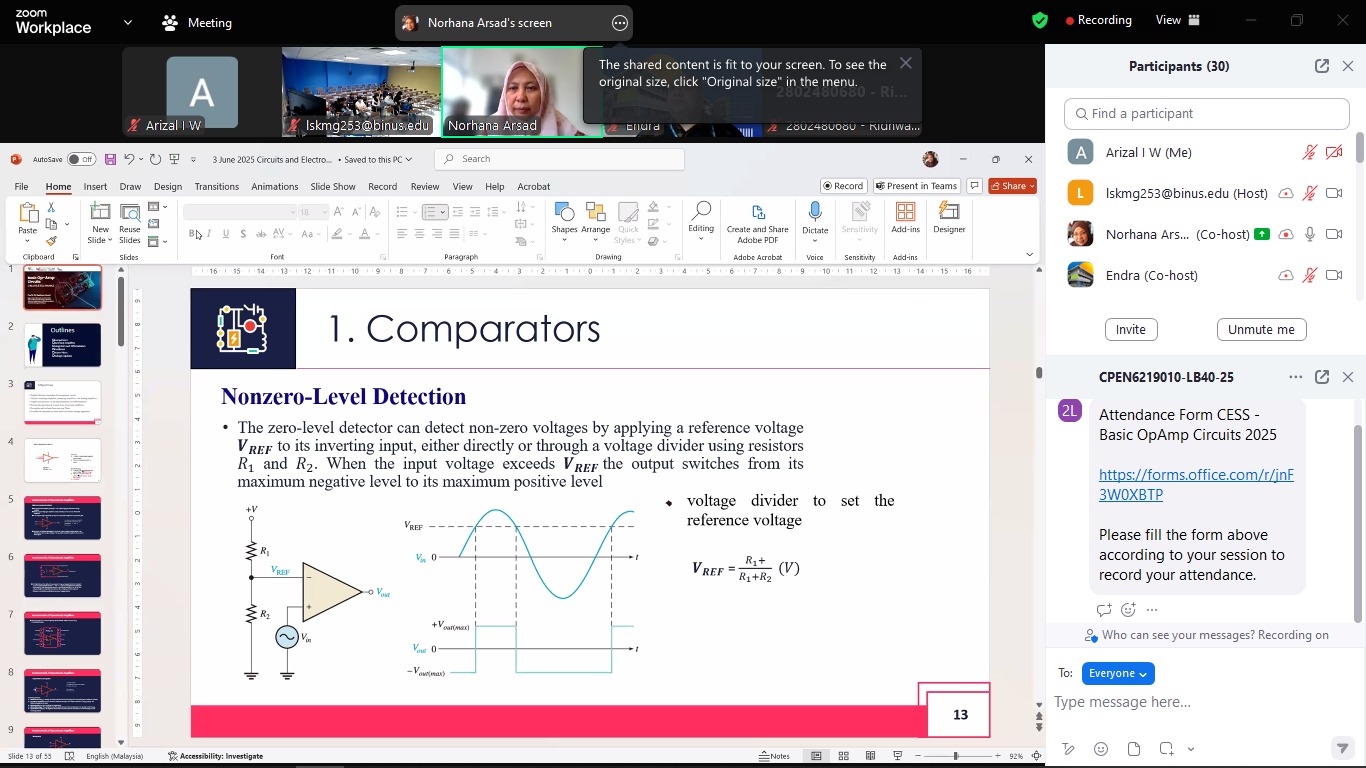Image resolution: width=1366 pixels, height=768 pixels.
Task: Open the File menu in PowerPoint
Action: [x=21, y=186]
